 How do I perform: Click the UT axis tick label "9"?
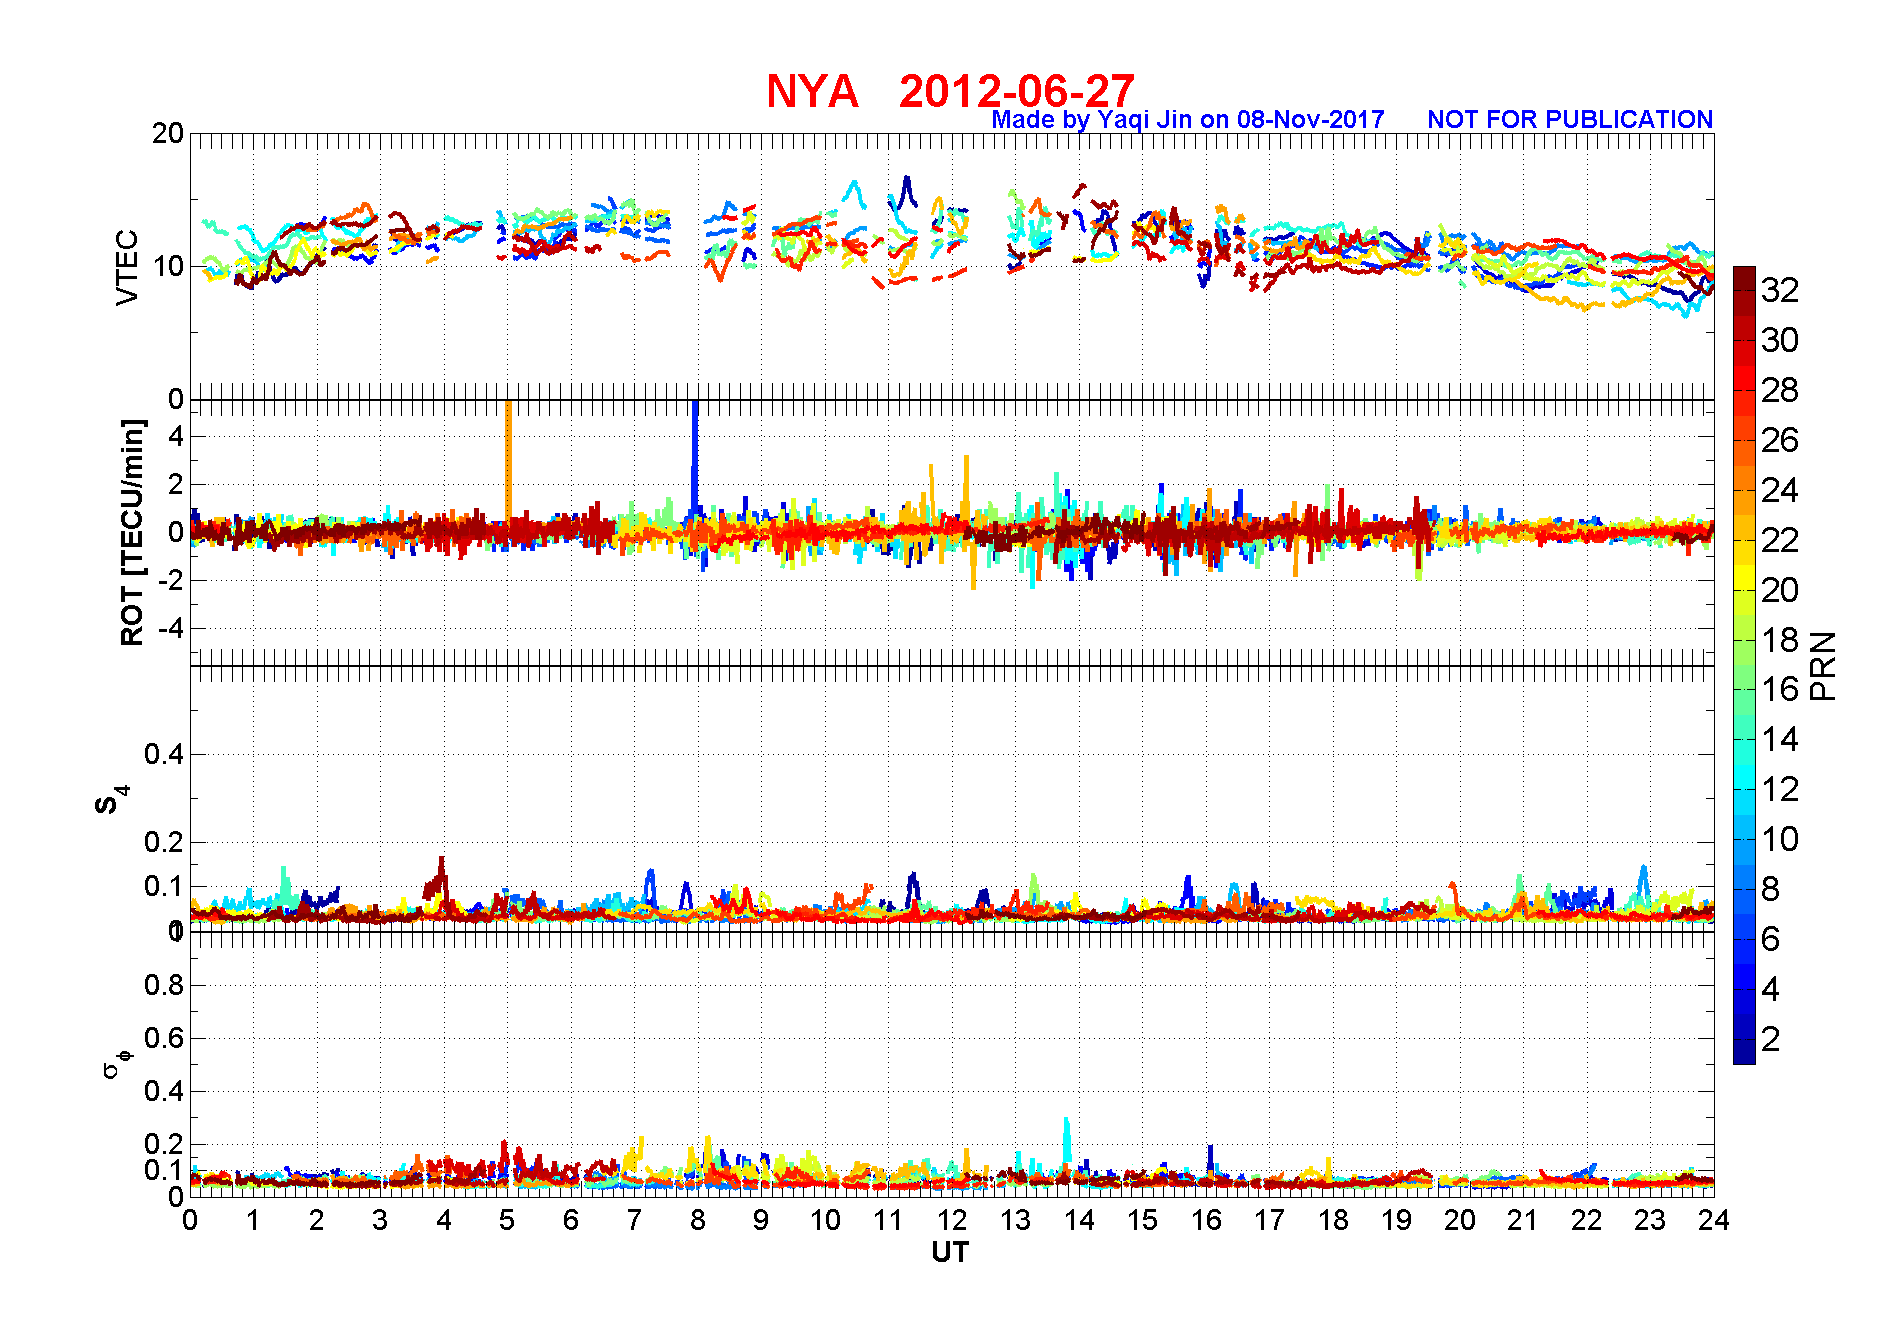coord(761,1220)
